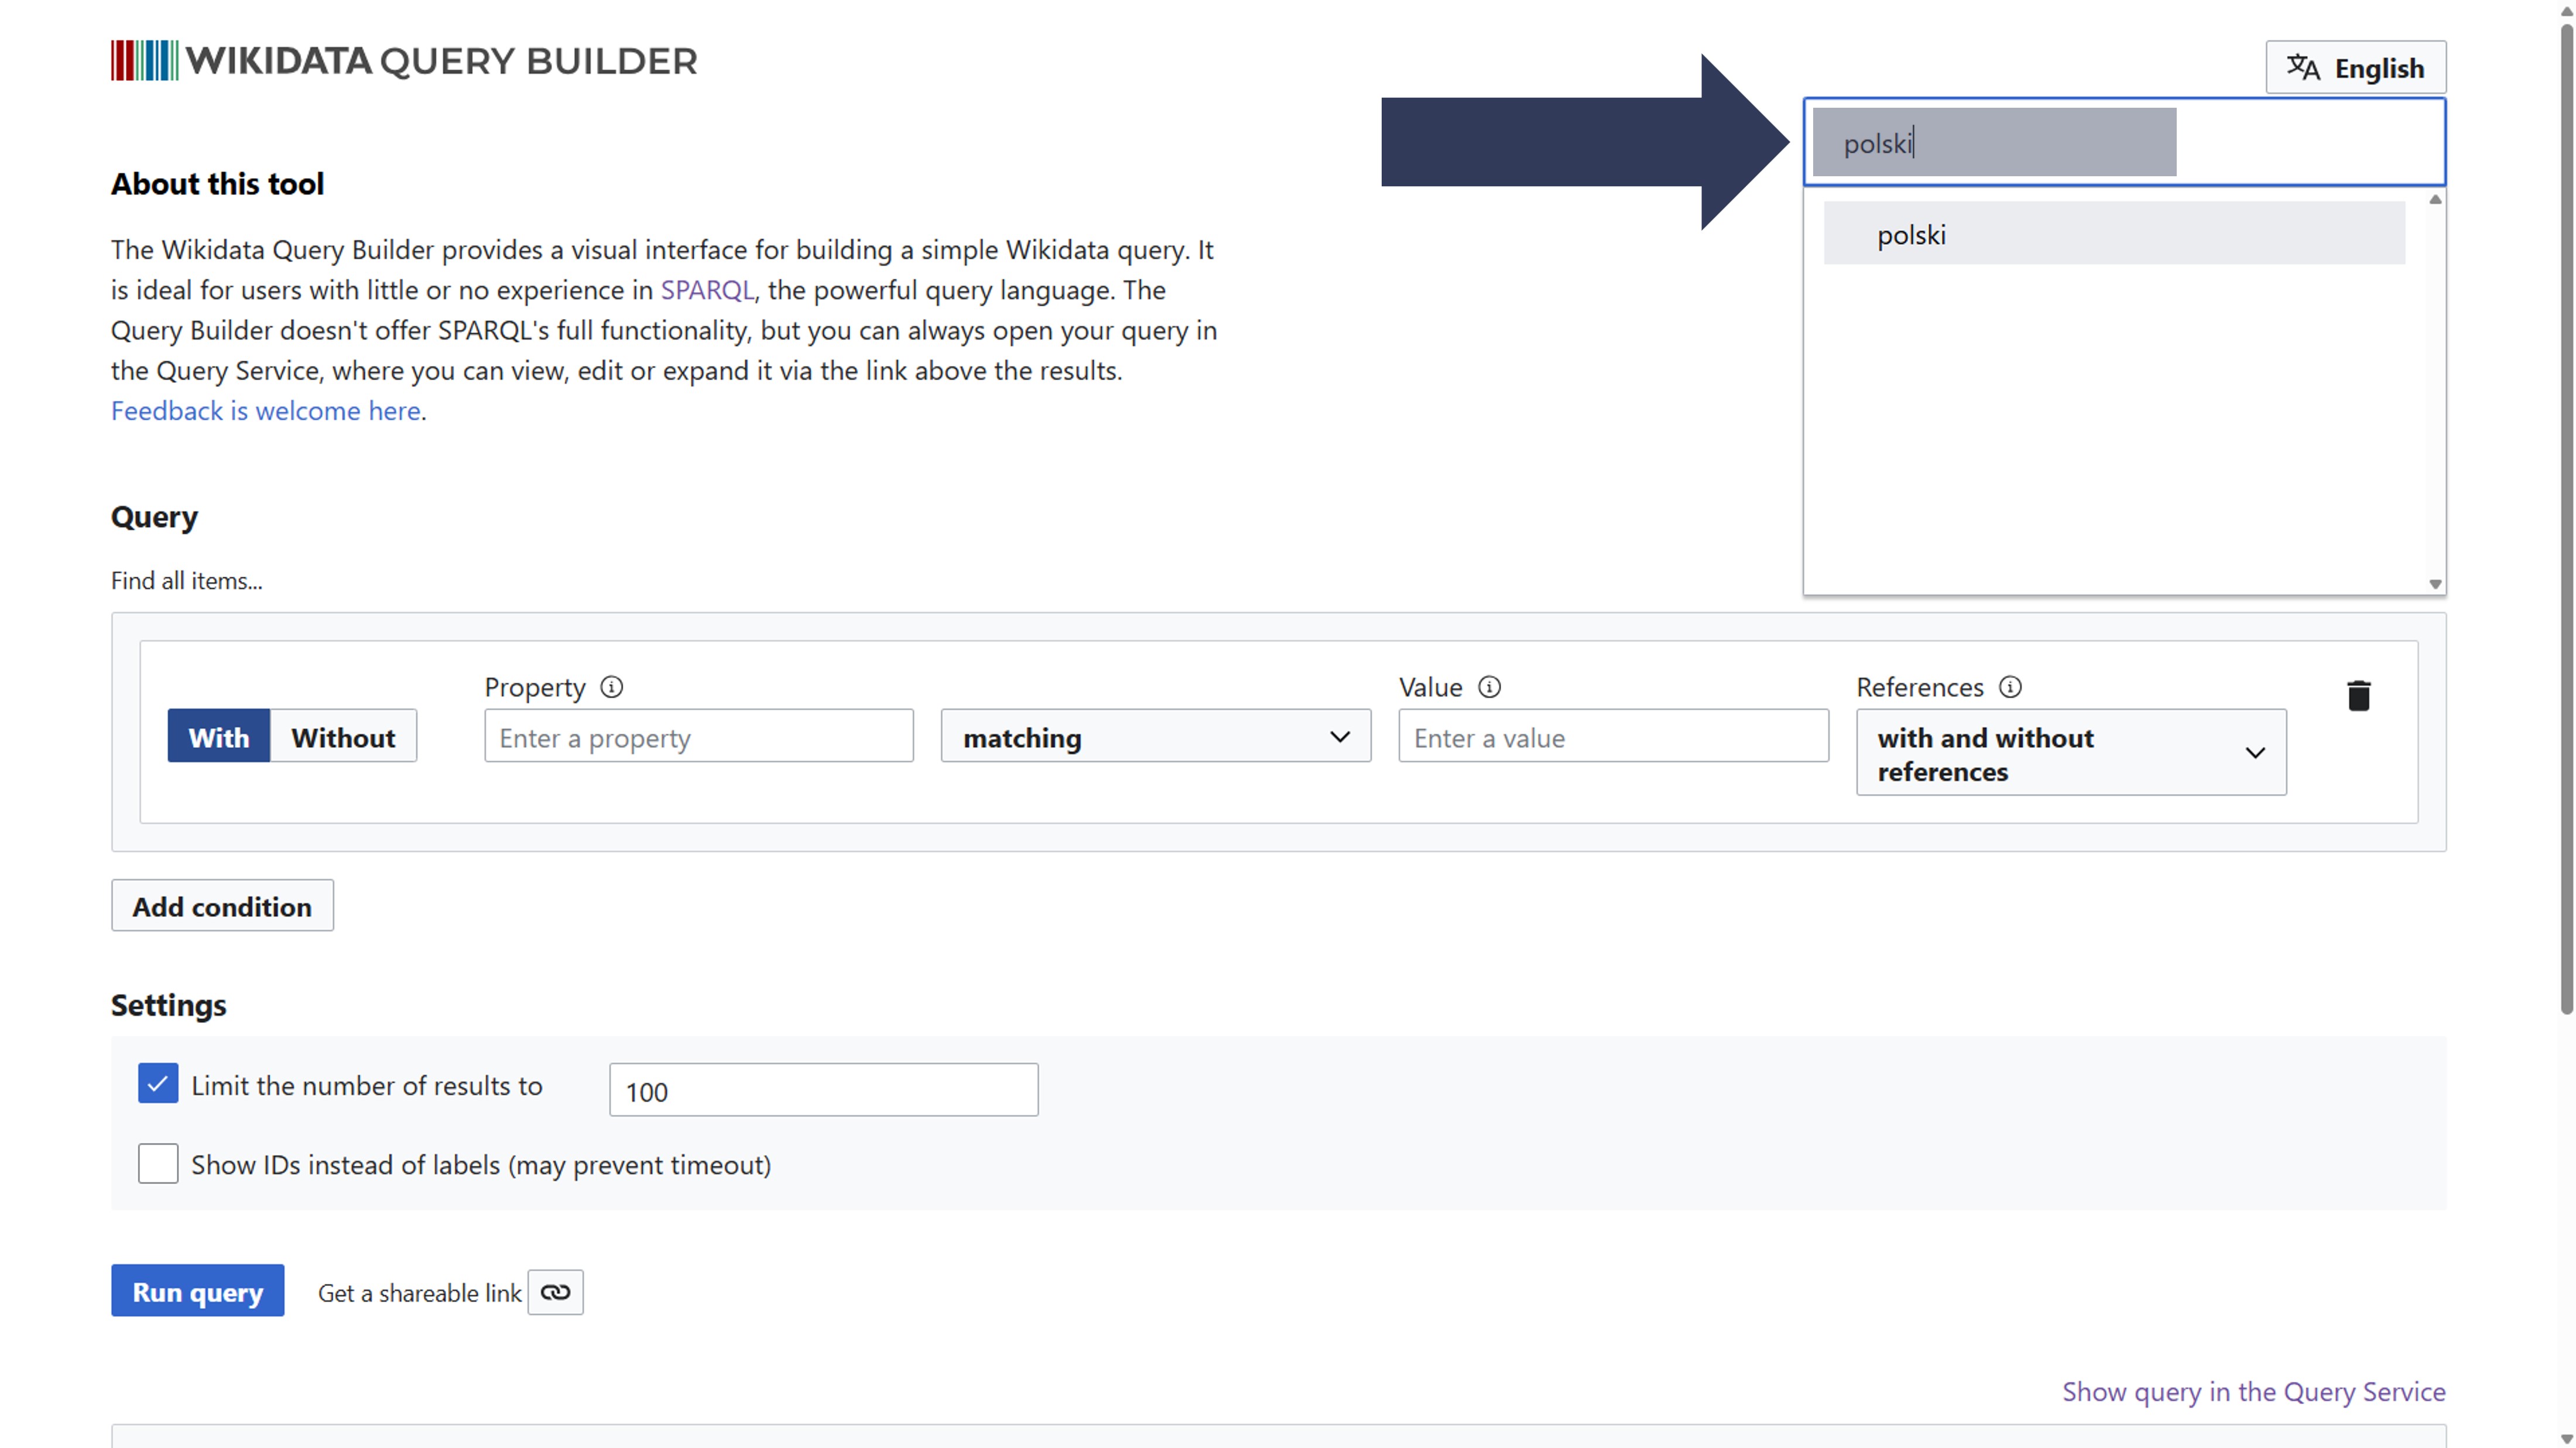Click the Property info icon
2576x1448 pixels.
click(x=611, y=687)
